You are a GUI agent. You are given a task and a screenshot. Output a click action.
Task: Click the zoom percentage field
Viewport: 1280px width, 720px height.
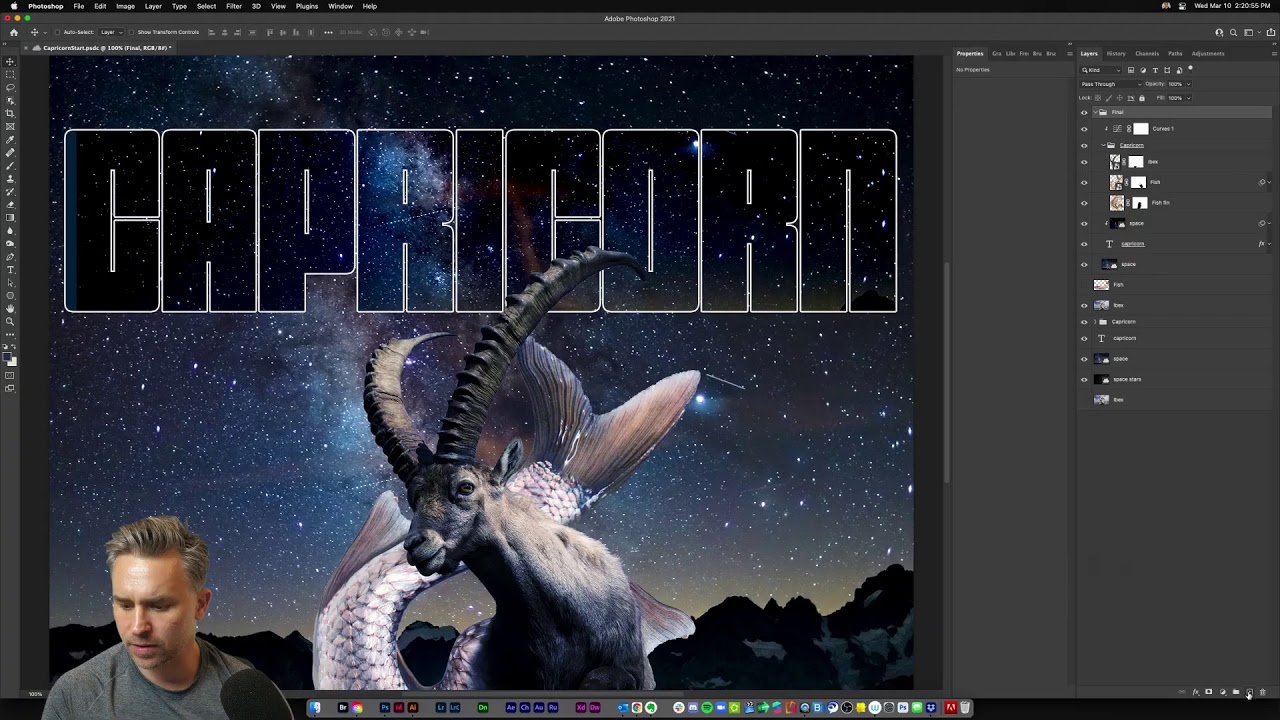[35, 694]
